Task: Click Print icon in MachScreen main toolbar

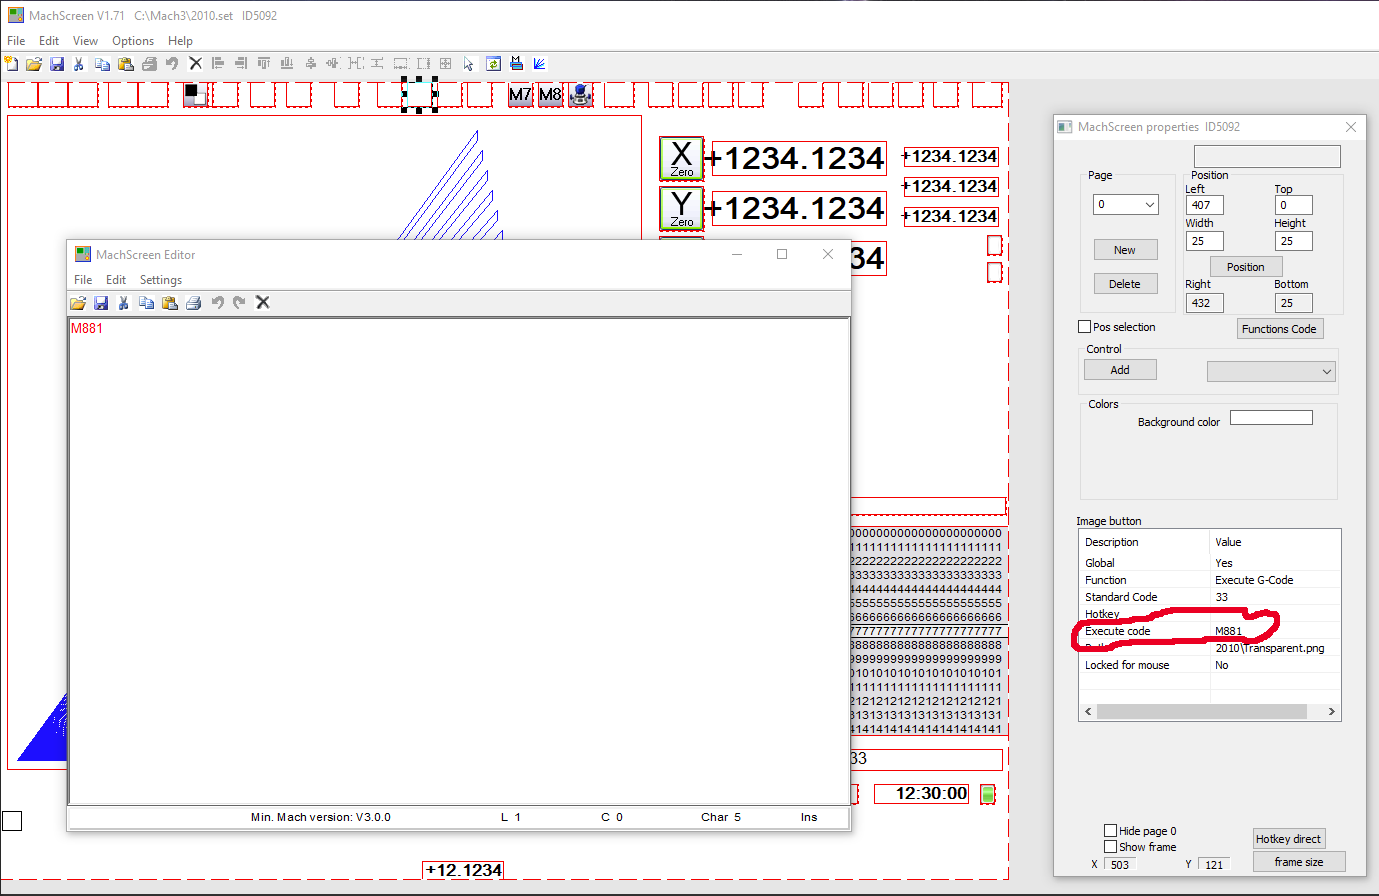Action: 149,64
